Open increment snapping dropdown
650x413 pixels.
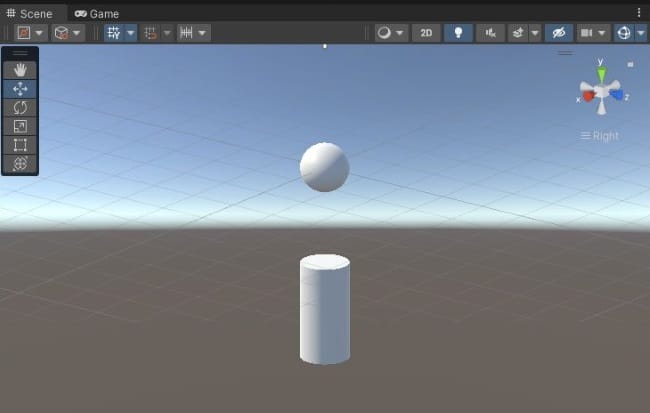pos(202,33)
